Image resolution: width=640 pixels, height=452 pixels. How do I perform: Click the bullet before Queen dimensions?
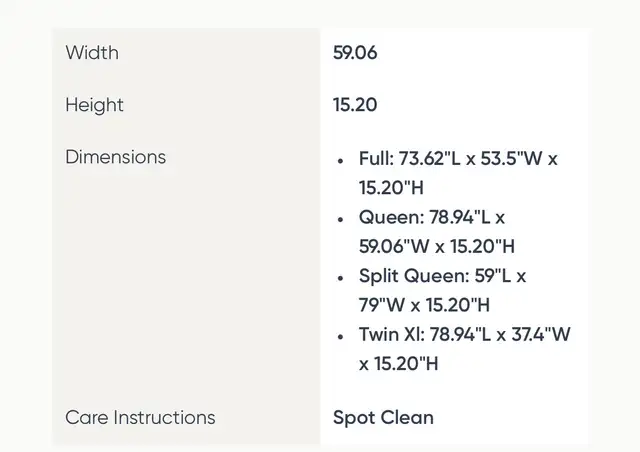tap(340, 219)
